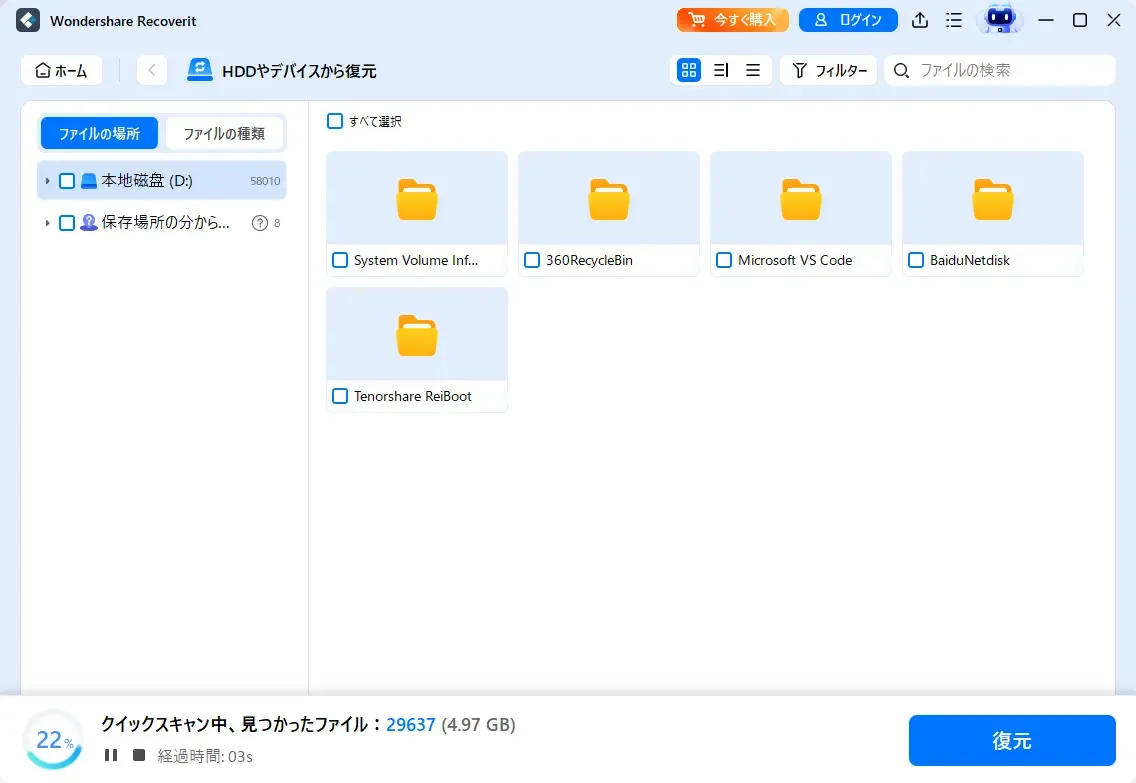Select the 本地磁盘 (D:) label
This screenshot has height=783, width=1136.
(147, 180)
